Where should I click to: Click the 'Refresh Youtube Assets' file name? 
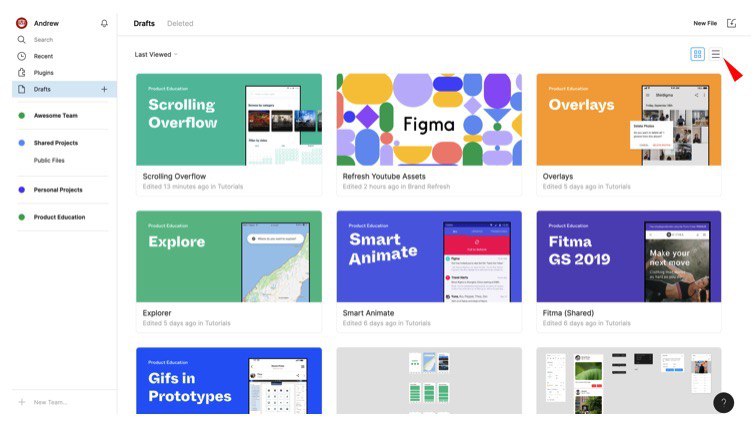(x=384, y=177)
